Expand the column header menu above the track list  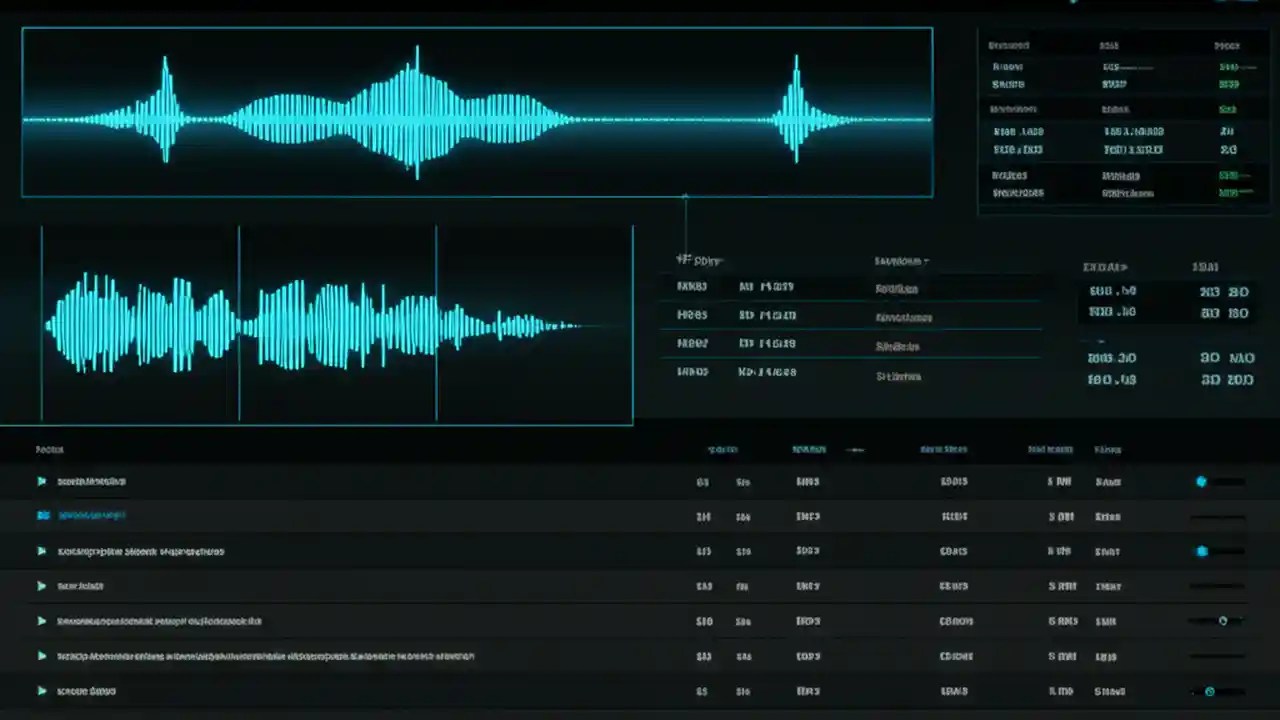point(855,449)
